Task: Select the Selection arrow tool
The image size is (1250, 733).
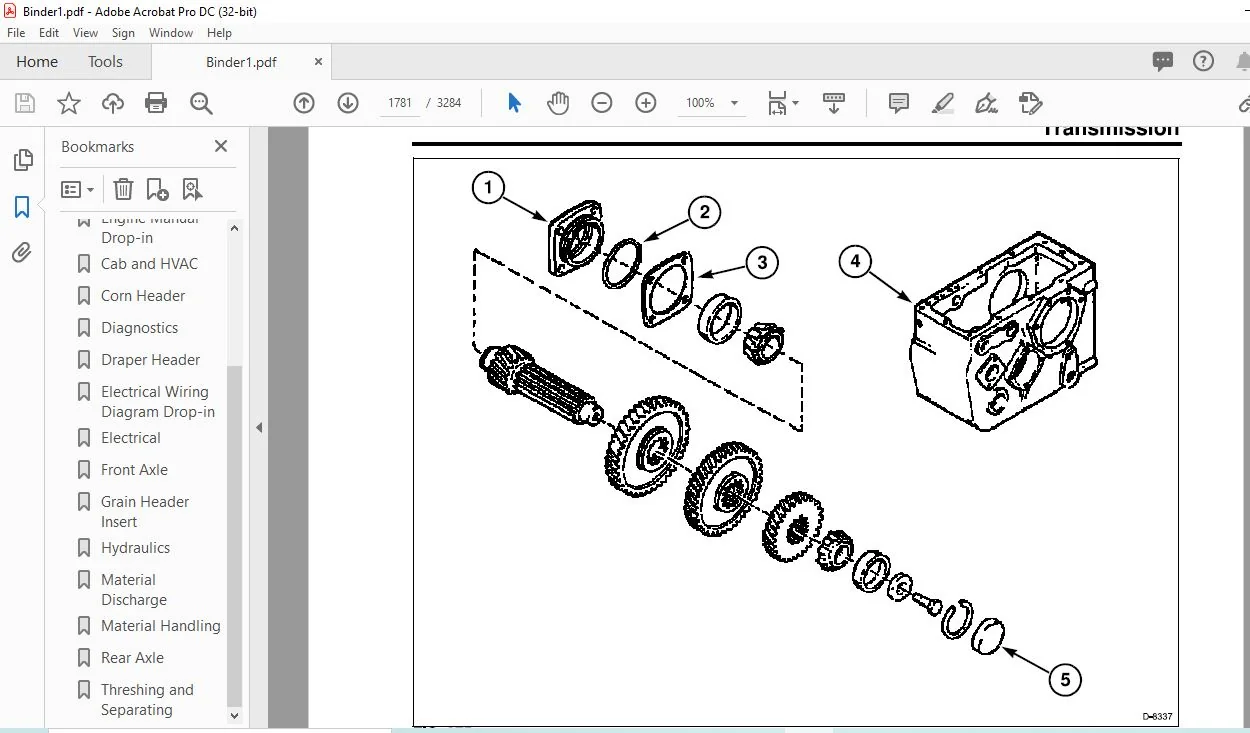Action: click(514, 103)
